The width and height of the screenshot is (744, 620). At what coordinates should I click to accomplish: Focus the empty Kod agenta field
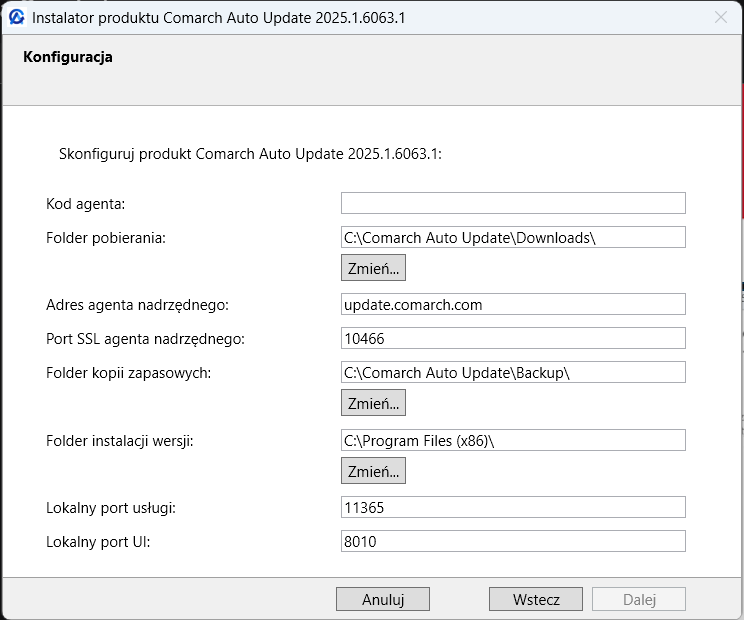click(513, 203)
